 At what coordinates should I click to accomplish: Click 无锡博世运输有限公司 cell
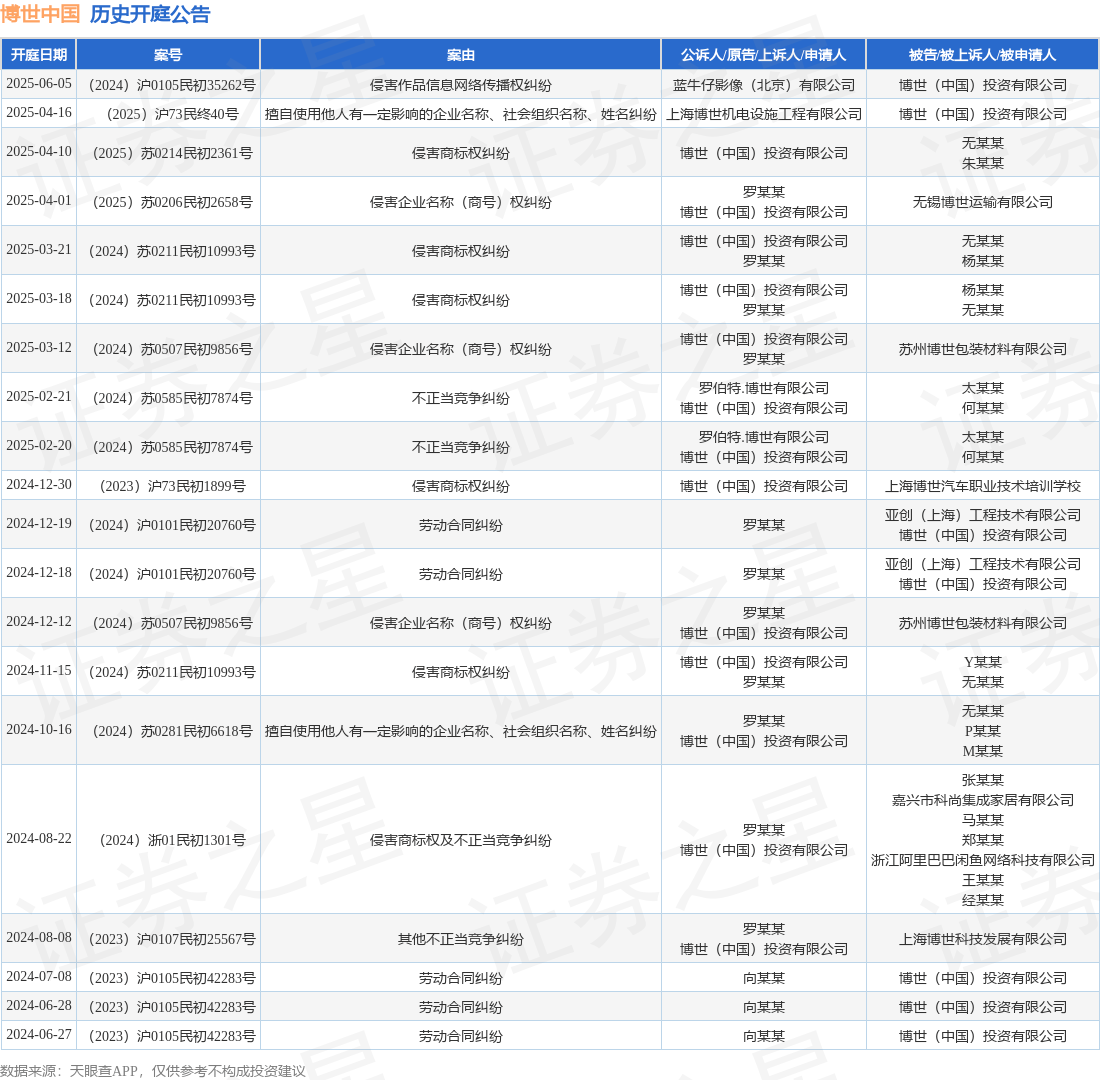pos(982,202)
